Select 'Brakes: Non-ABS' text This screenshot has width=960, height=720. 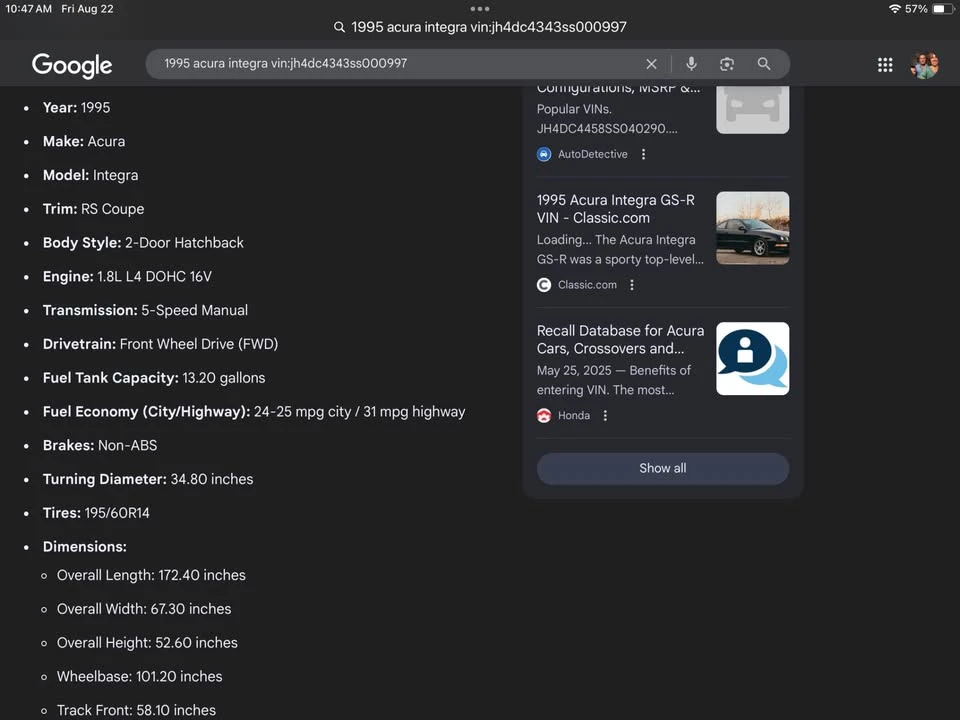[x=100, y=446]
